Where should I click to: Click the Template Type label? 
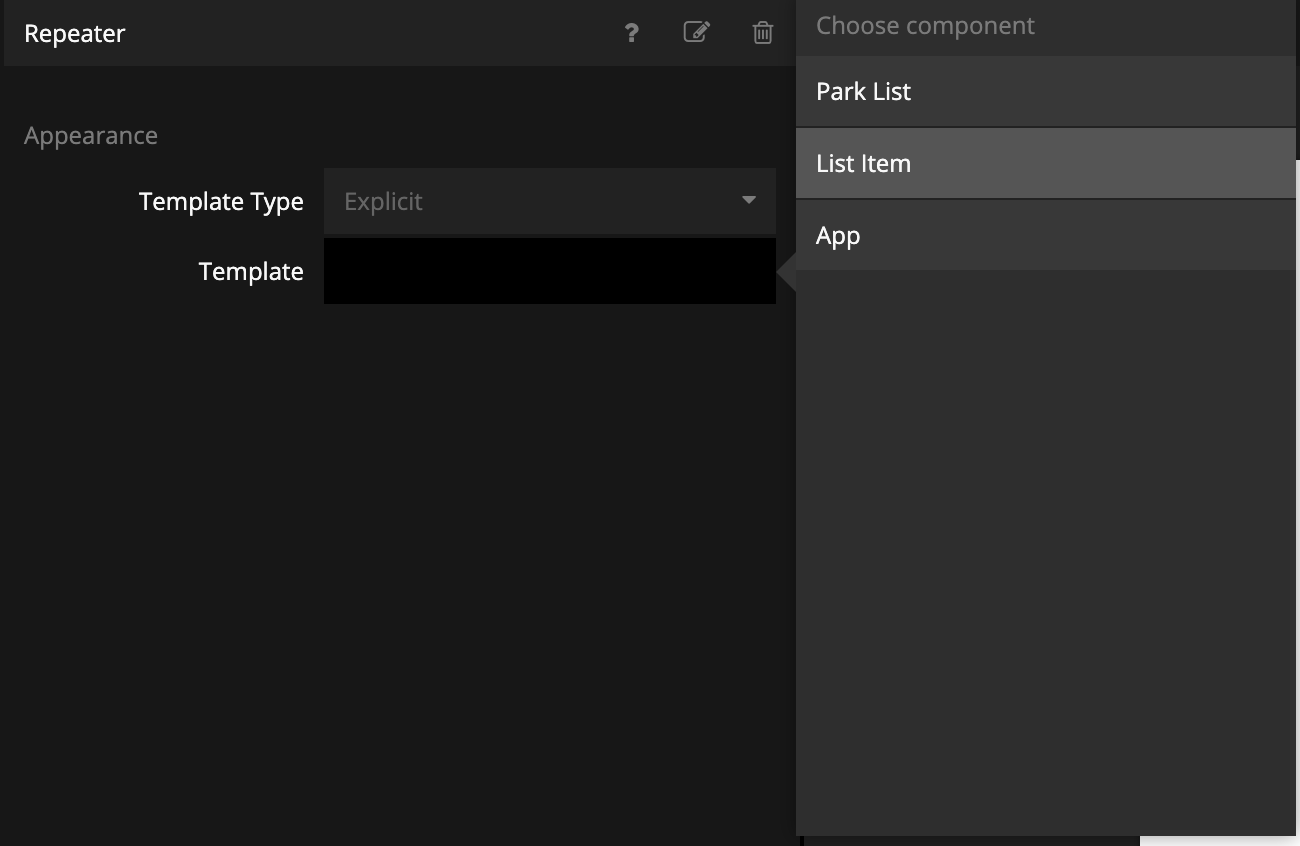pyautogui.click(x=221, y=202)
